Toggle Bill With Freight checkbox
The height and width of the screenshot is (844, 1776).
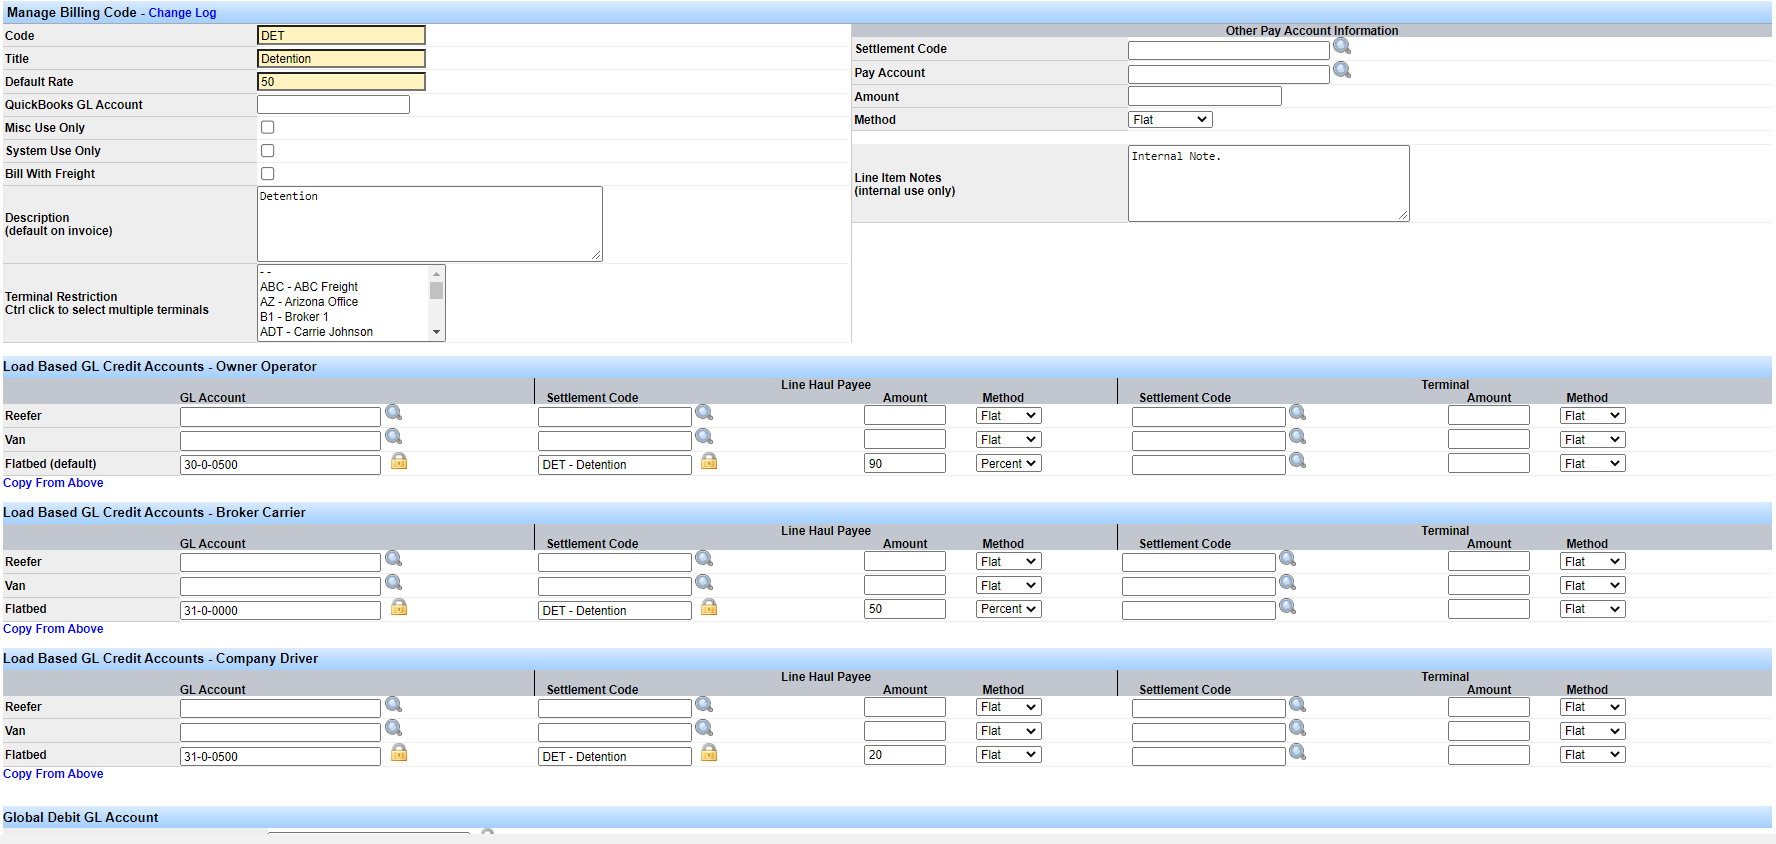(x=267, y=173)
